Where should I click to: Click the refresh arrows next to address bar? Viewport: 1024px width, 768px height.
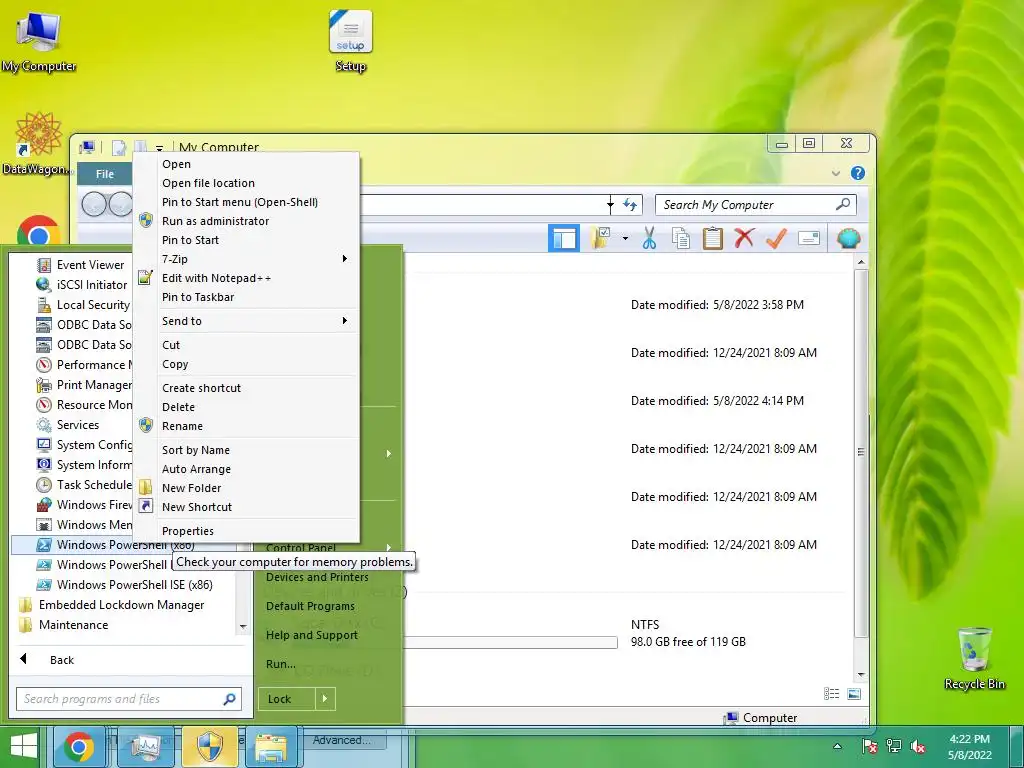630,204
